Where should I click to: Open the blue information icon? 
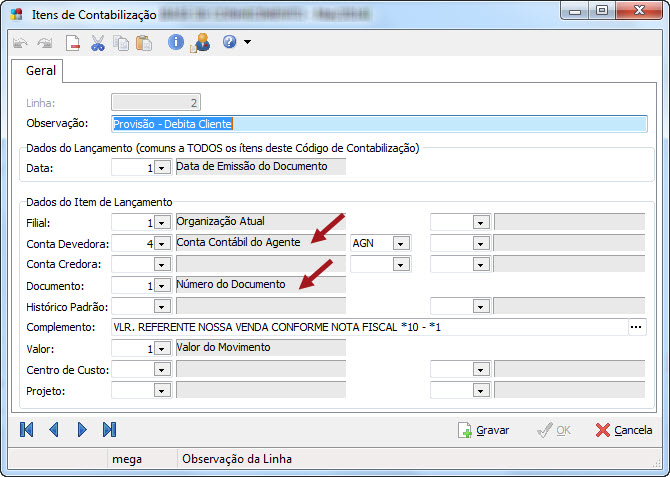[176, 43]
